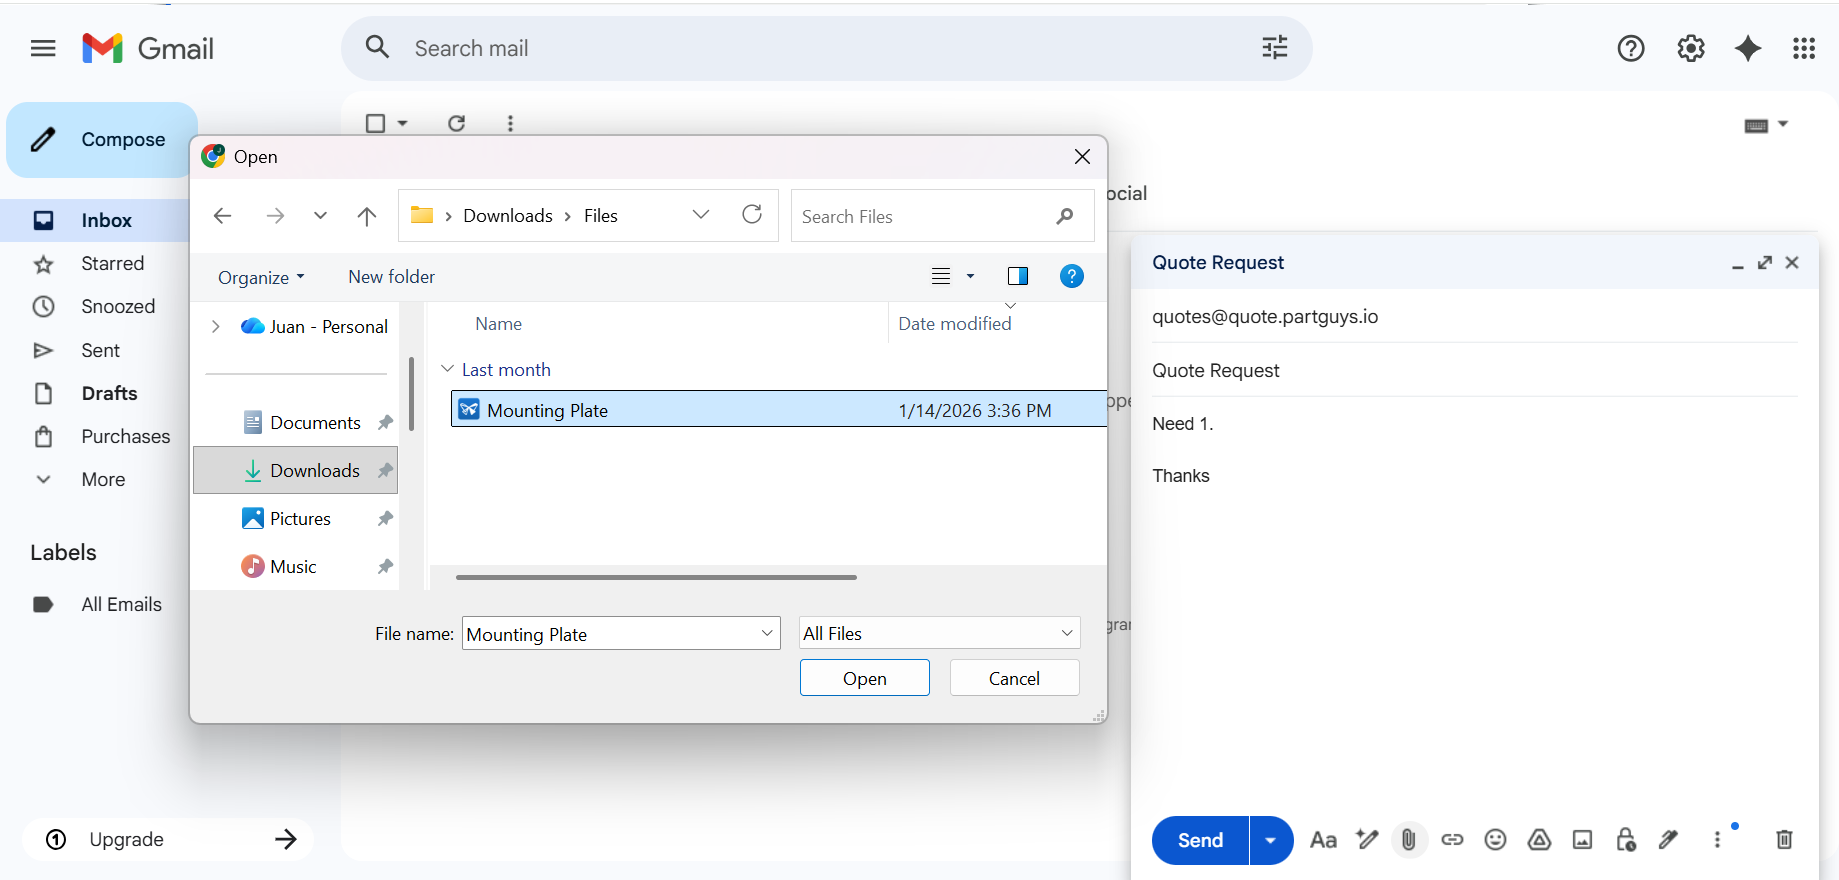This screenshot has width=1839, height=880.
Task: Open Gemini sparkle icon in Gmail header
Action: 1748,48
